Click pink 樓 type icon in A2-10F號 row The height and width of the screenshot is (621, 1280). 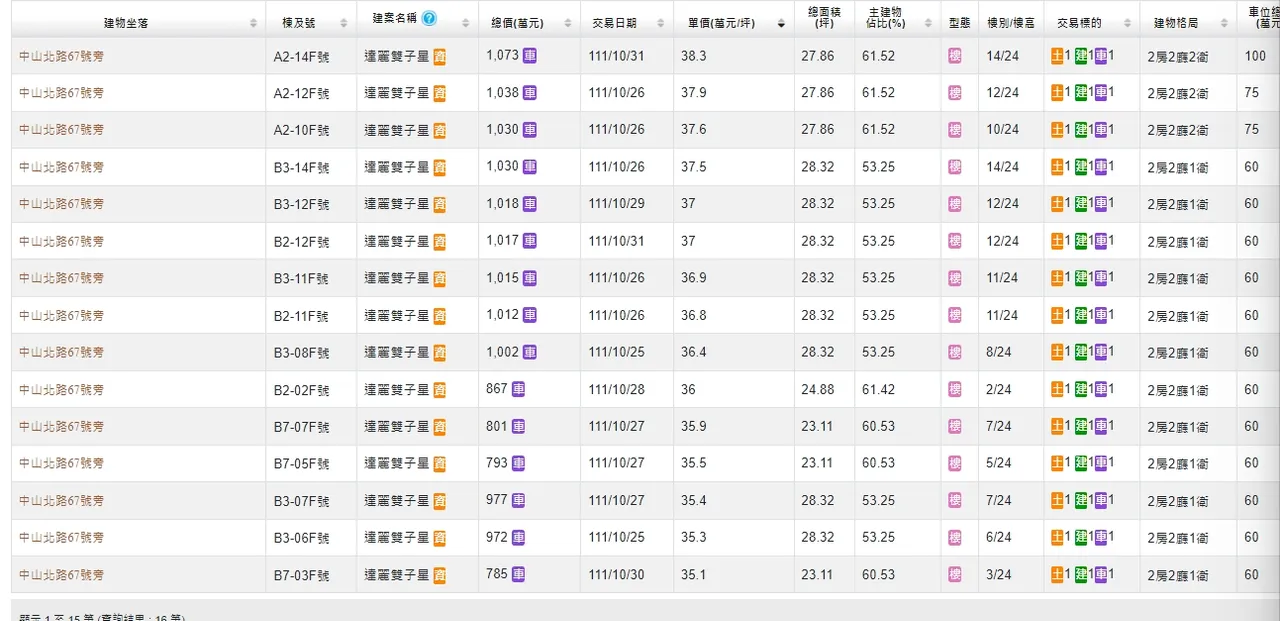955,130
